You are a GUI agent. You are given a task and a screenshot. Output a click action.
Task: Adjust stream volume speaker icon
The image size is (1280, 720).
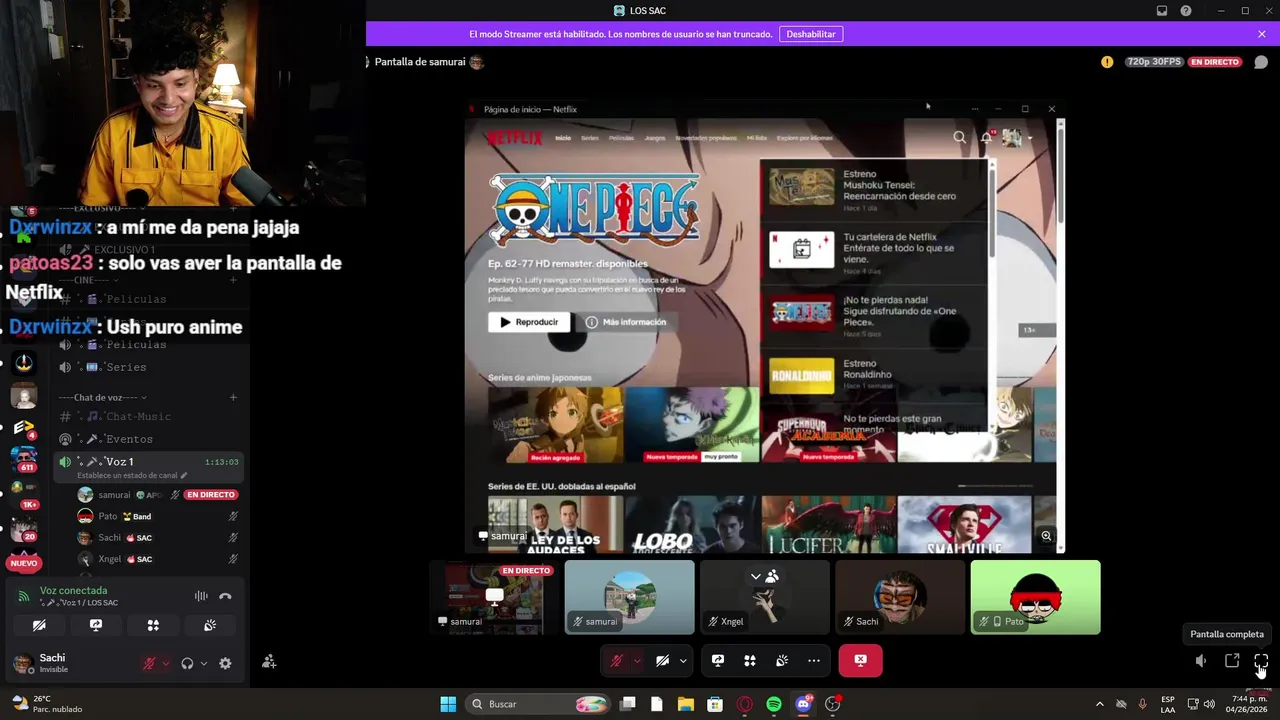pos(1201,661)
